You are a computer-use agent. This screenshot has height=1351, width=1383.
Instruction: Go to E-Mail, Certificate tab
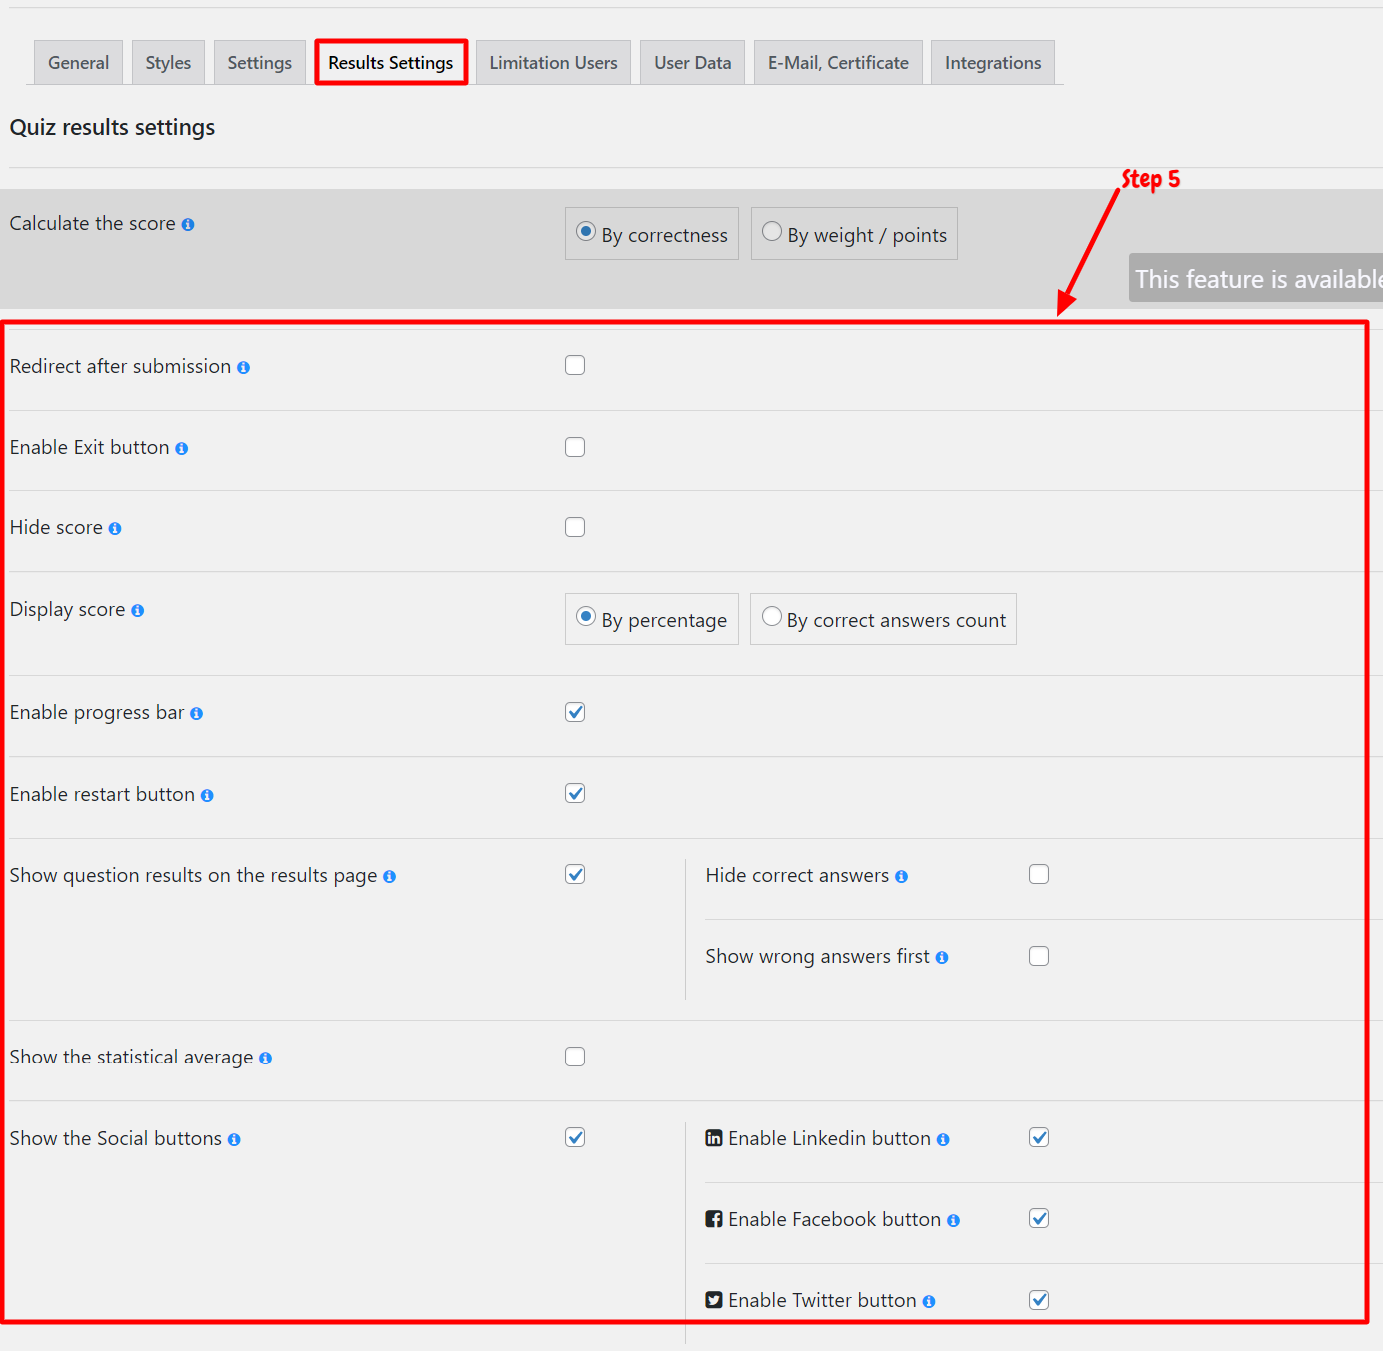pyautogui.click(x=838, y=62)
